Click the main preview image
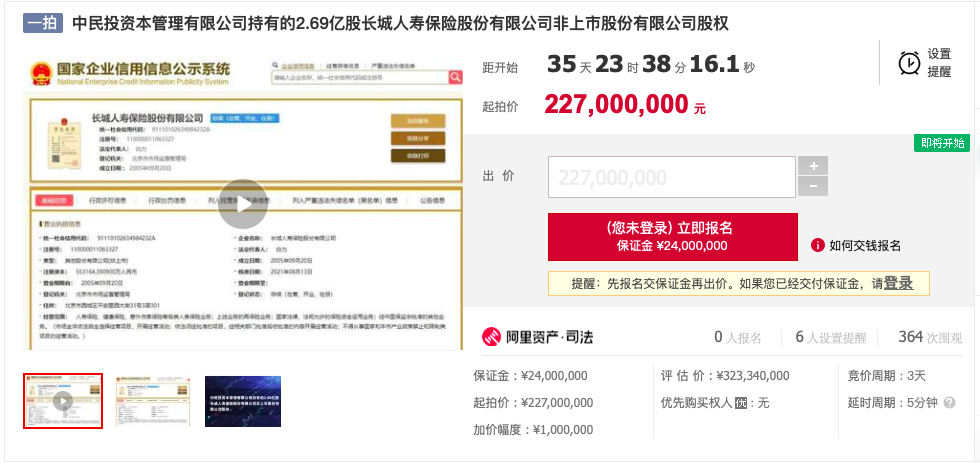980x465 pixels. point(243,203)
